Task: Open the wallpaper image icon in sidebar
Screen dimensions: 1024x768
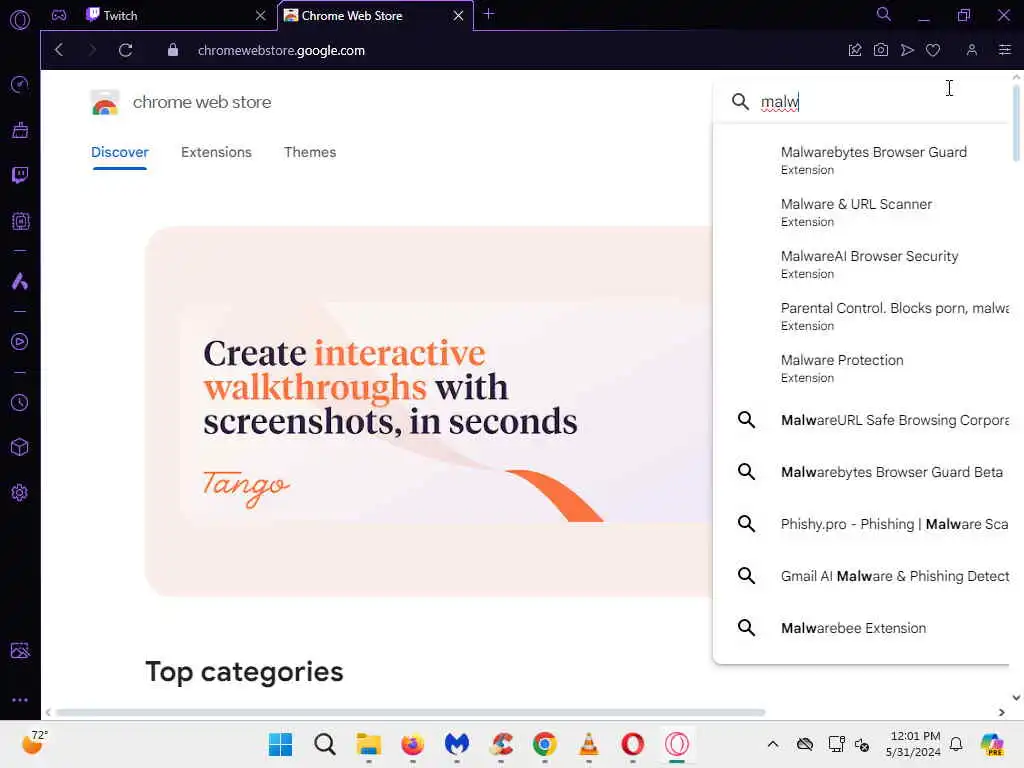Action: pos(20,650)
